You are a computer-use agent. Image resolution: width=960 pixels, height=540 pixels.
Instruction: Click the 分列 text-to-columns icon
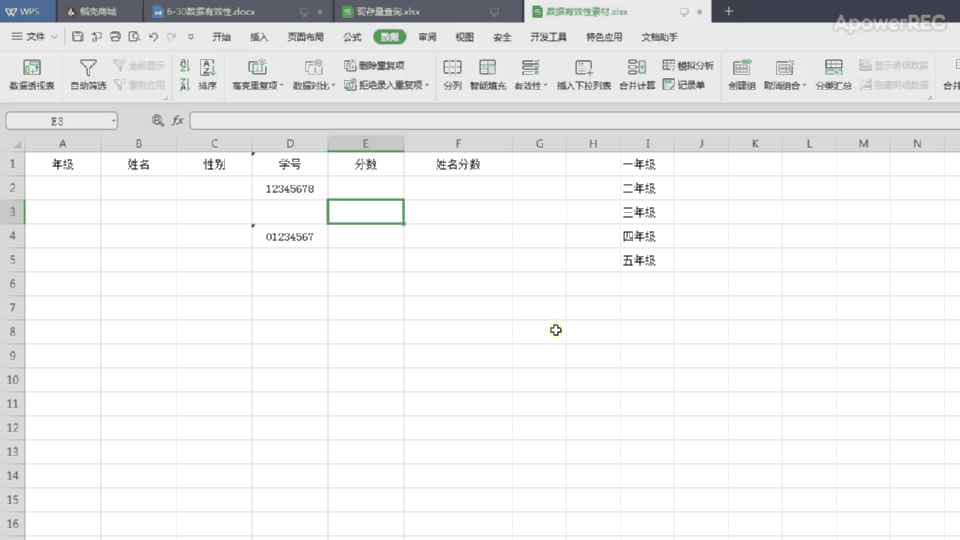pyautogui.click(x=452, y=74)
